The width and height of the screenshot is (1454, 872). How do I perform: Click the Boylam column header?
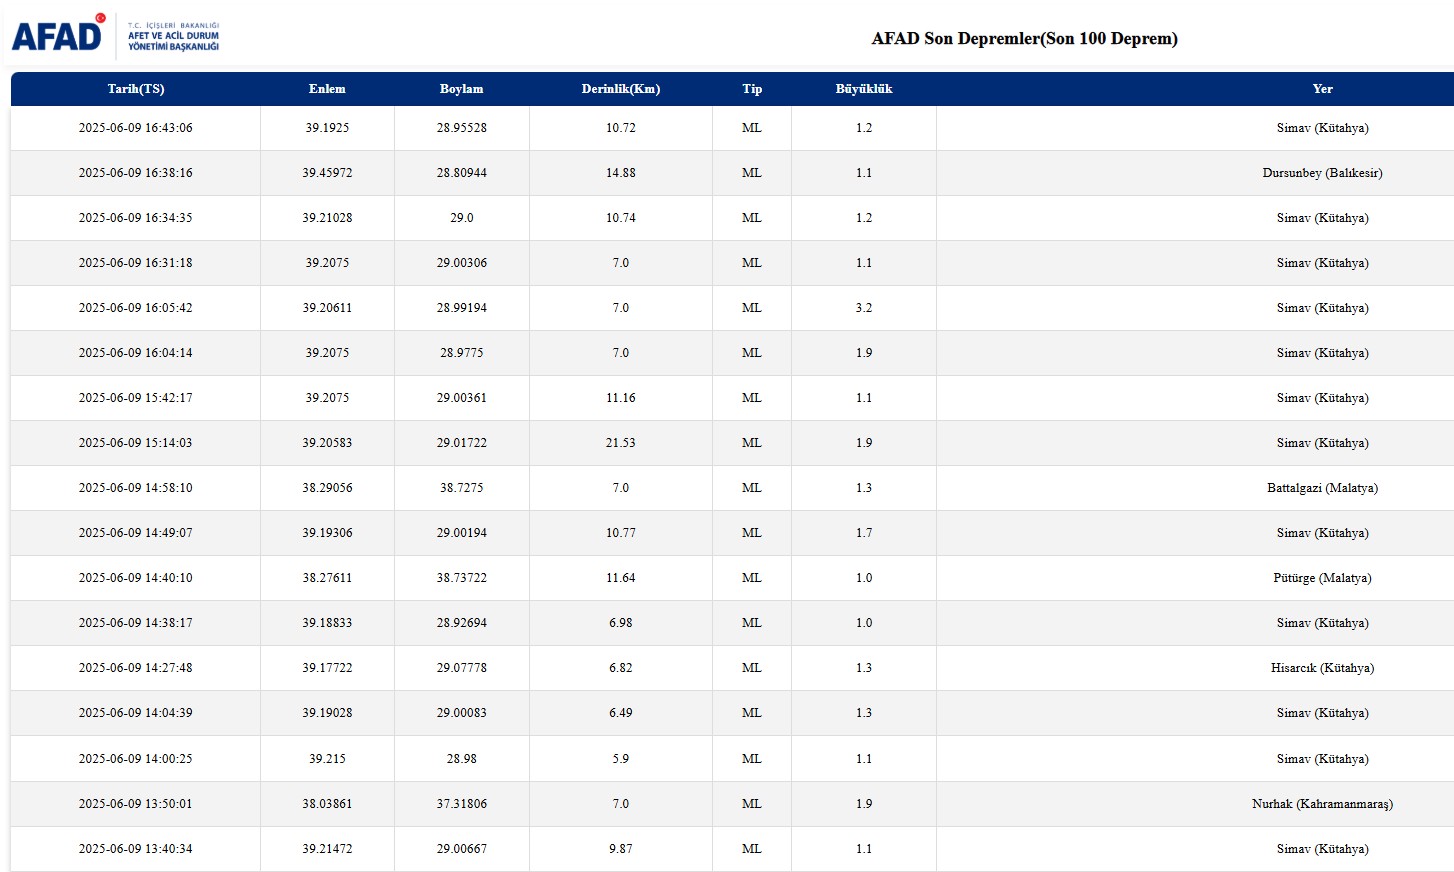[461, 89]
